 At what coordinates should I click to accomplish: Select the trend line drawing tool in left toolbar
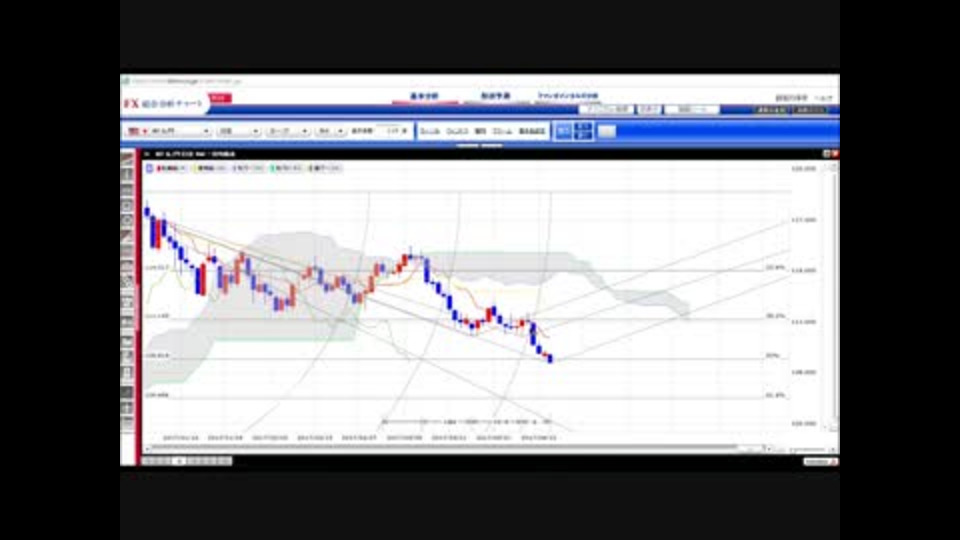click(x=127, y=159)
